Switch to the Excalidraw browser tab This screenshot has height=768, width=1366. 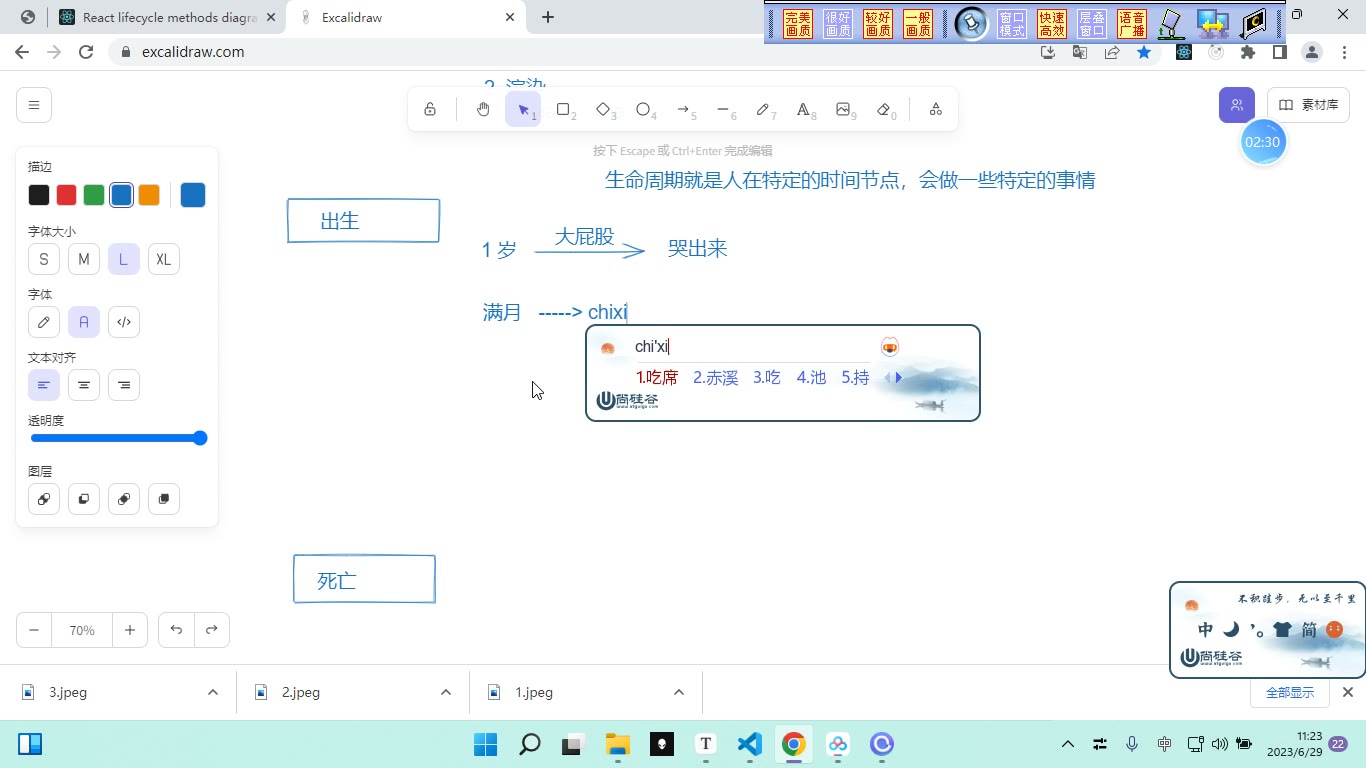[405, 17]
